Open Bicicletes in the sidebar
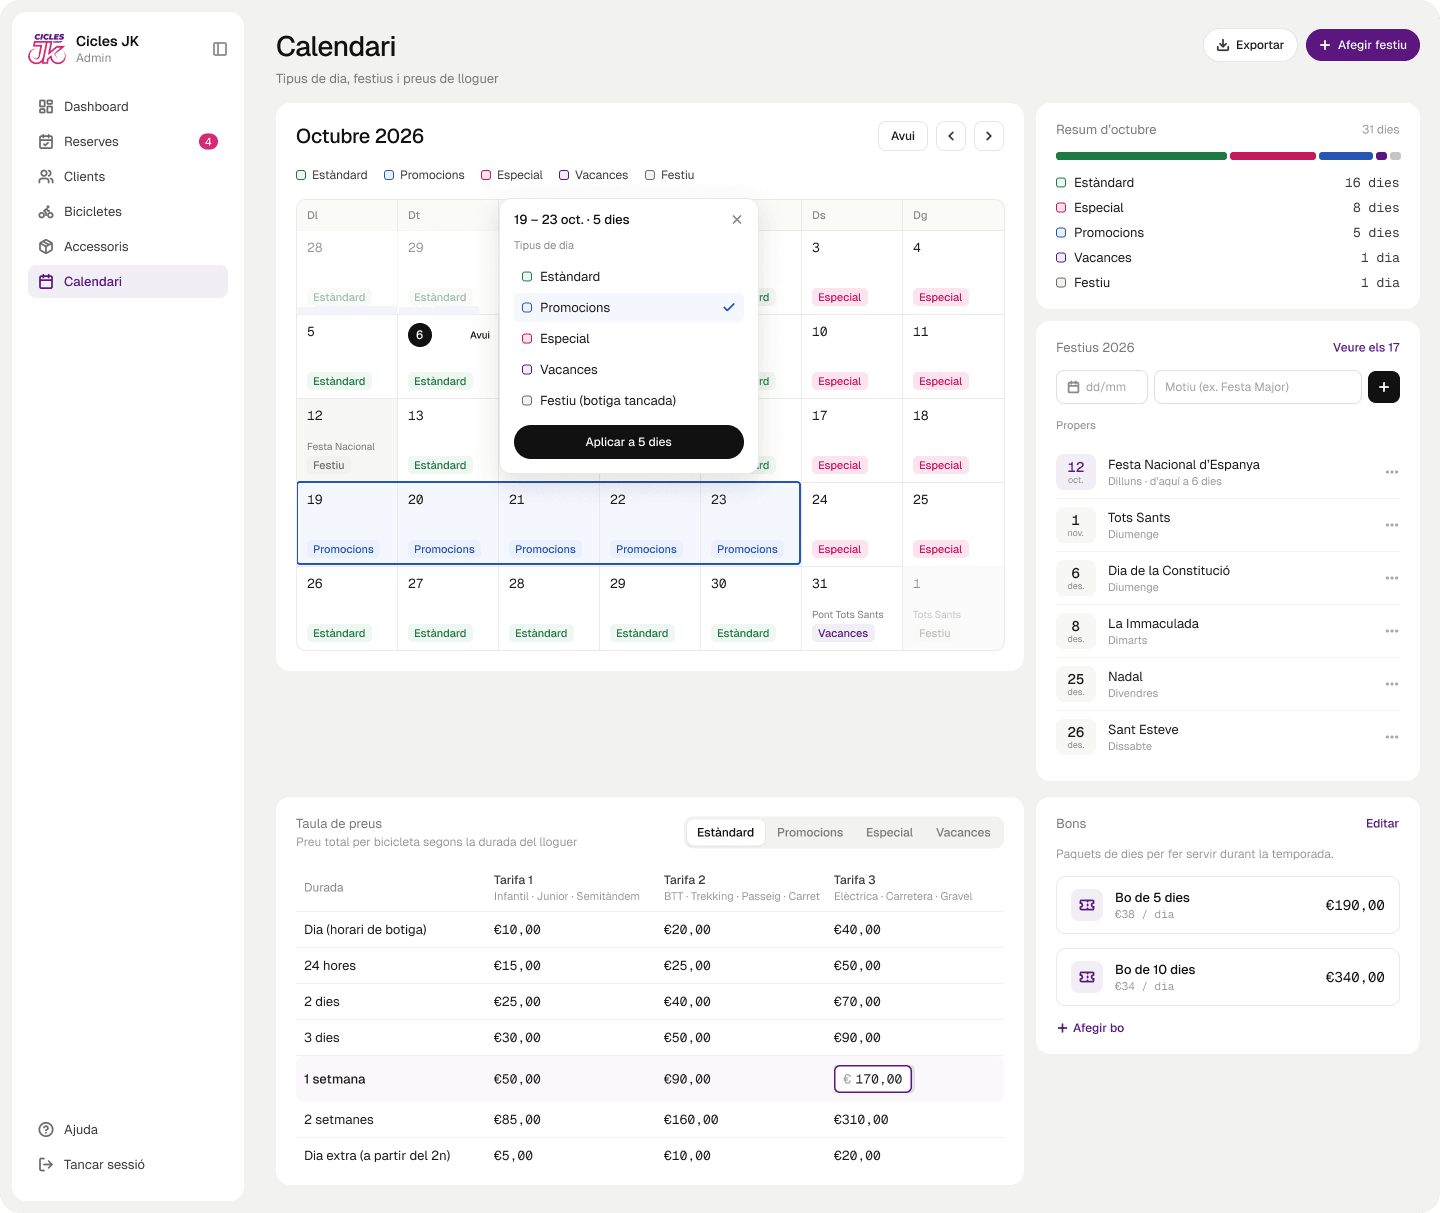Screen dimensions: 1440x1213 tap(128, 211)
